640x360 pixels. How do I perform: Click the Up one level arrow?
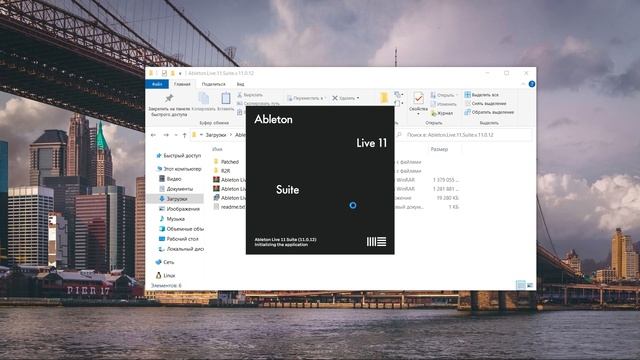(x=184, y=135)
